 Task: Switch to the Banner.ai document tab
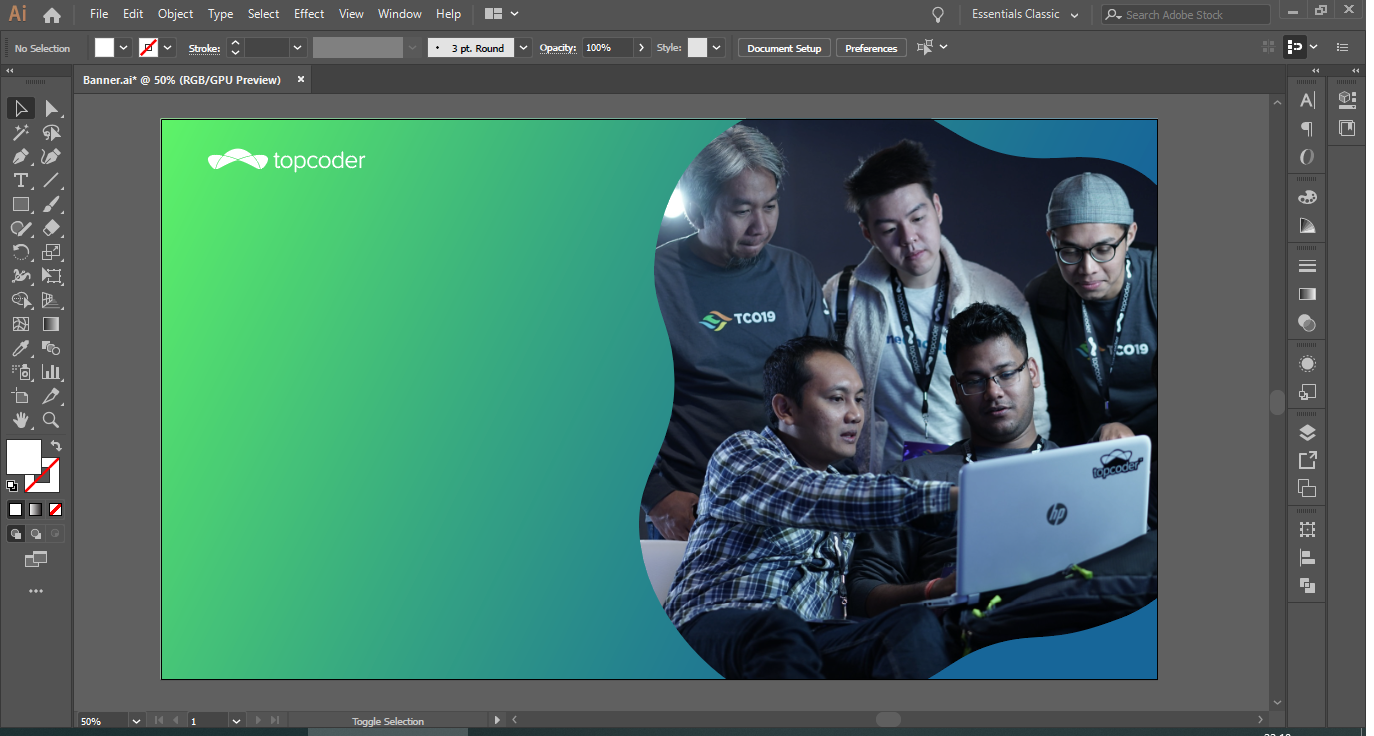(182, 80)
